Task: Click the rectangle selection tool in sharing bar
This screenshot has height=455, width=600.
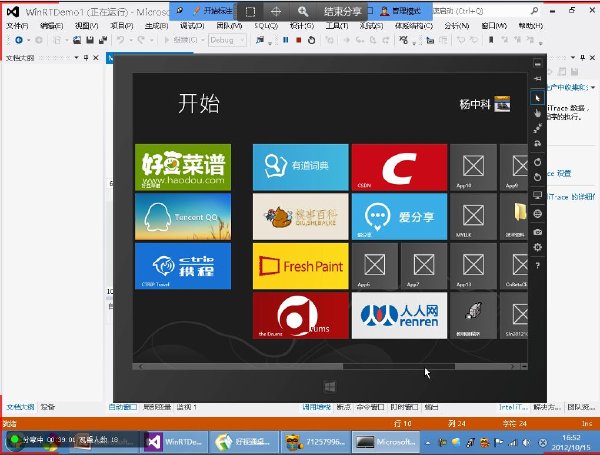Action: click(250, 11)
